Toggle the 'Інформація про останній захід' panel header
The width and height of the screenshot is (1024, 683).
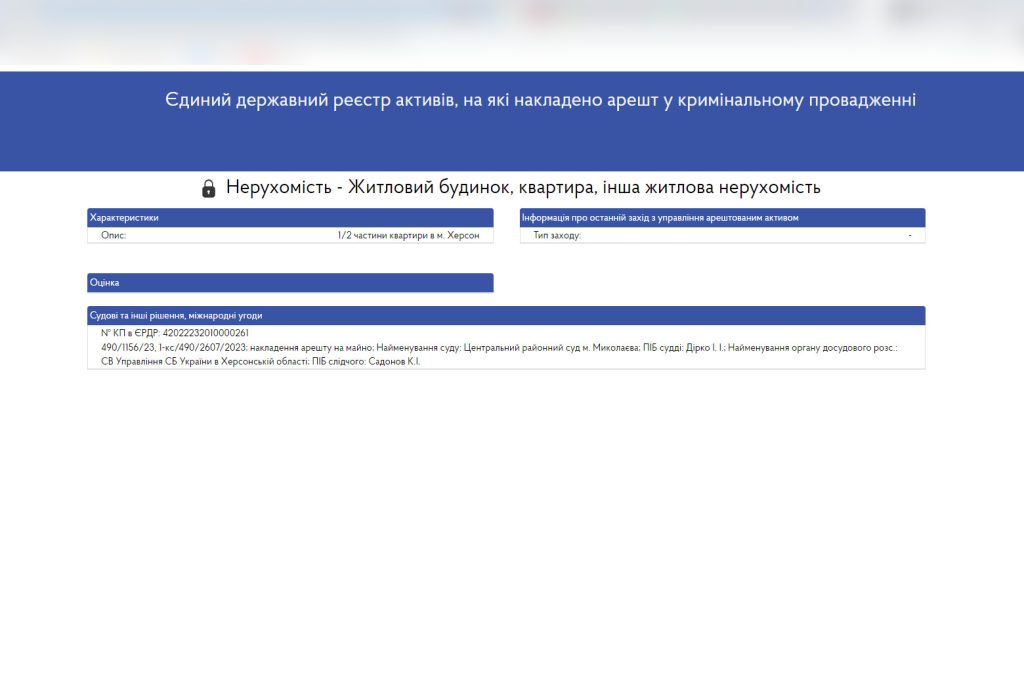(x=722, y=217)
